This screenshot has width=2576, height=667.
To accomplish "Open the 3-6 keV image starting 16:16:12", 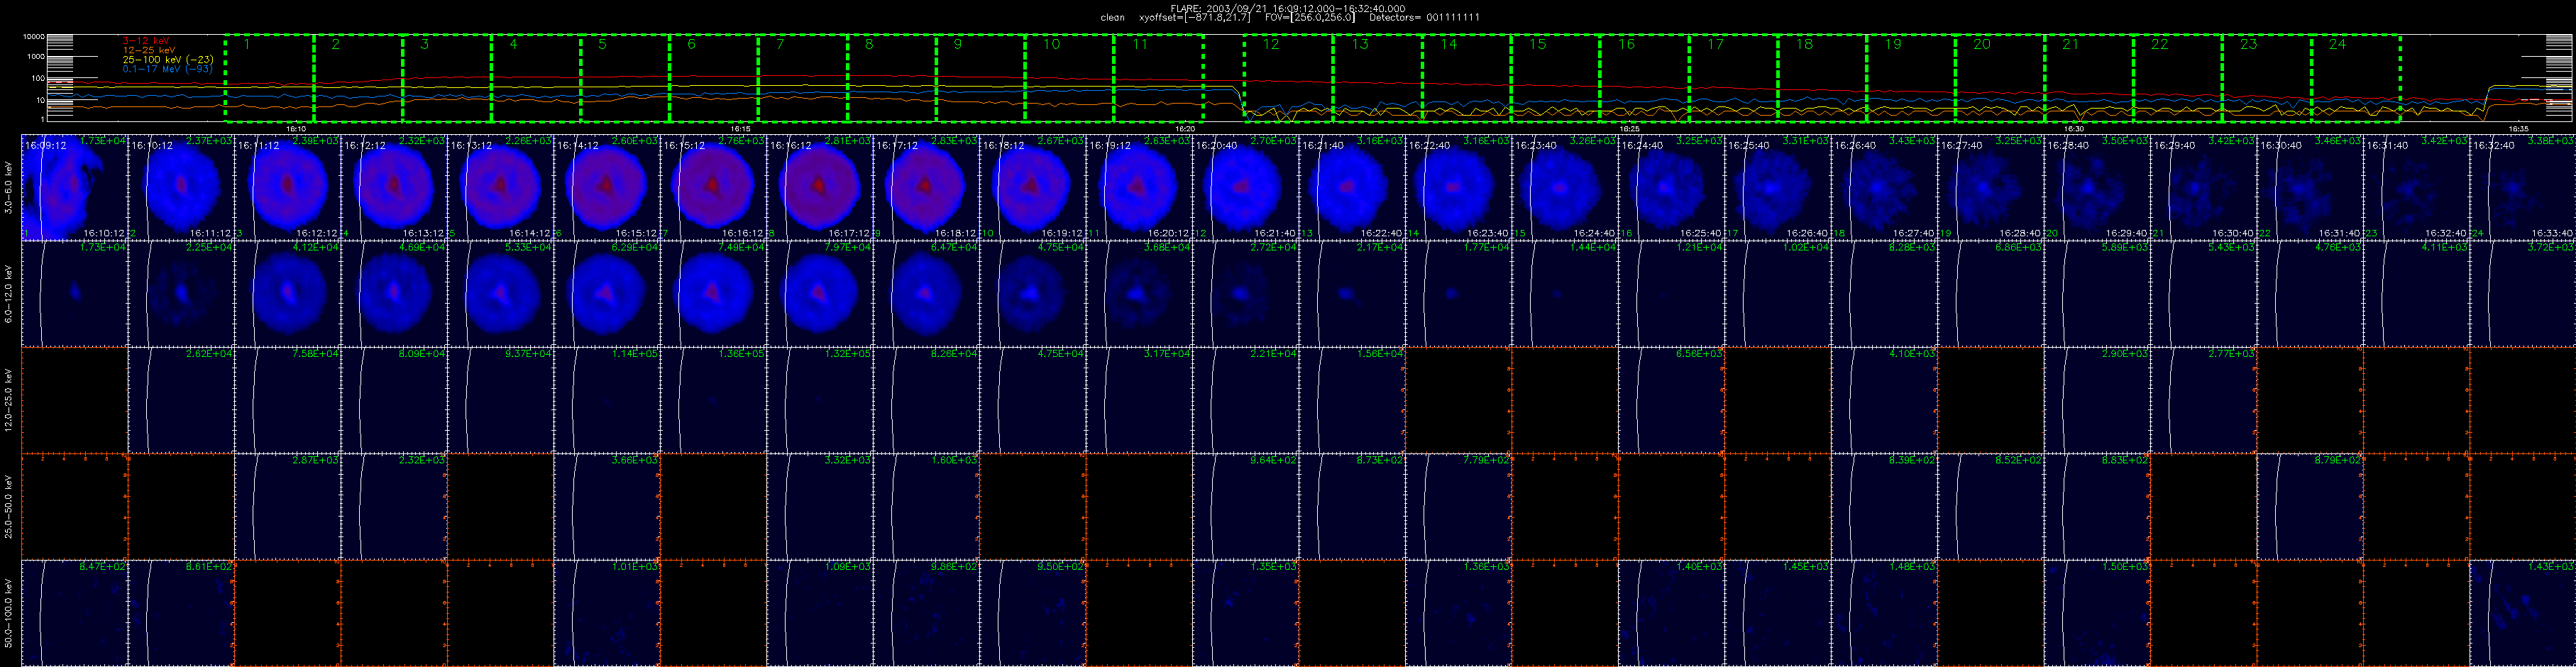I will tap(820, 187).
